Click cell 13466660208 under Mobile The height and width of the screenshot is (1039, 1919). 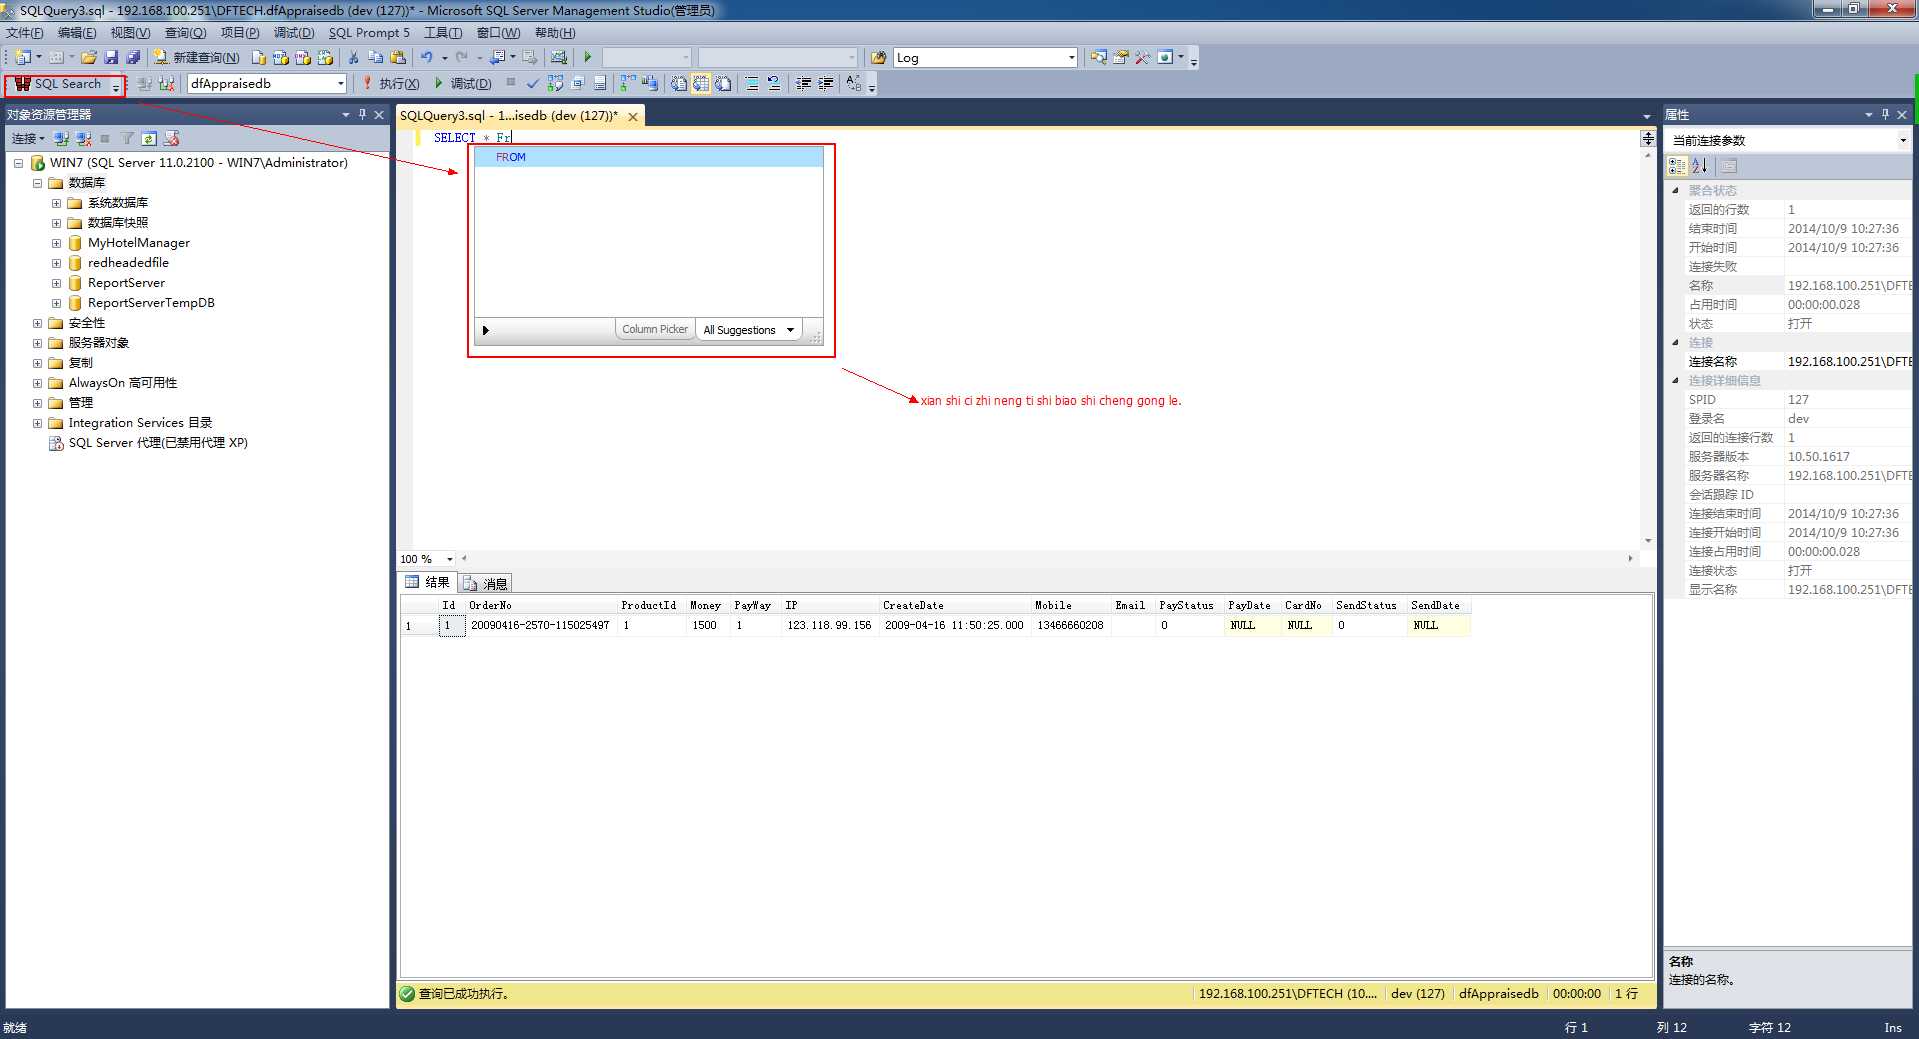[x=1070, y=625]
